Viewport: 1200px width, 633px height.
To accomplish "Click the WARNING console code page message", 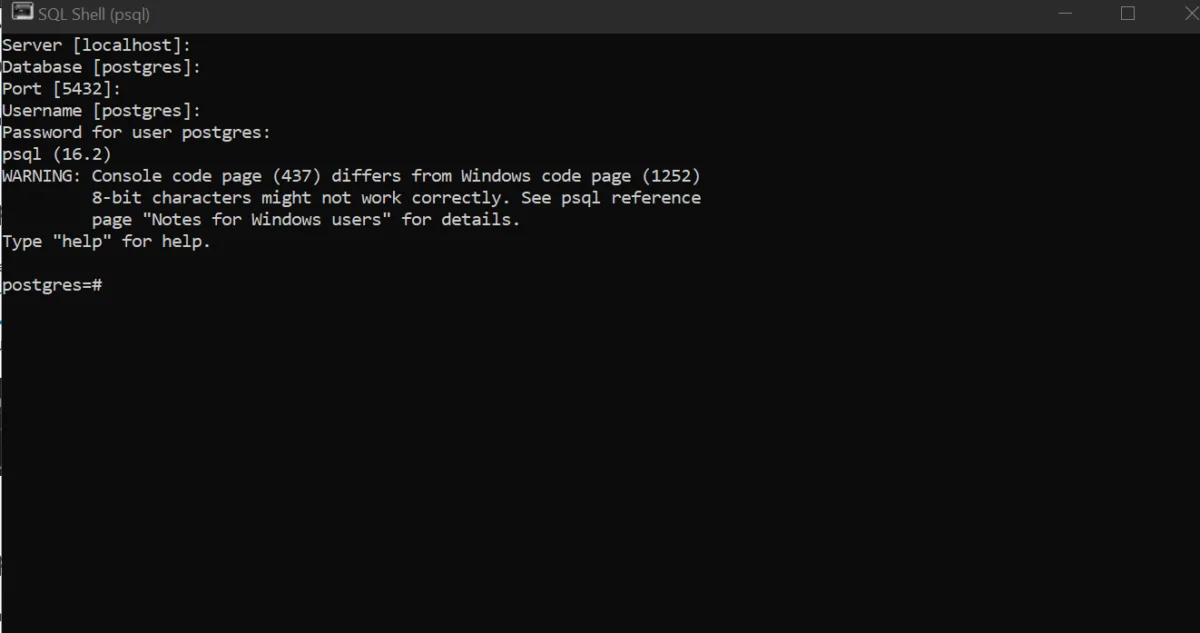I will click(x=350, y=175).
